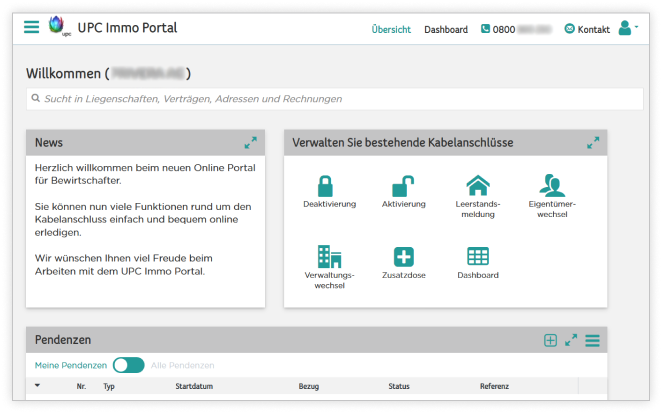Expand the Pendenzen panel
This screenshot has height=414, width=662.
571,340
